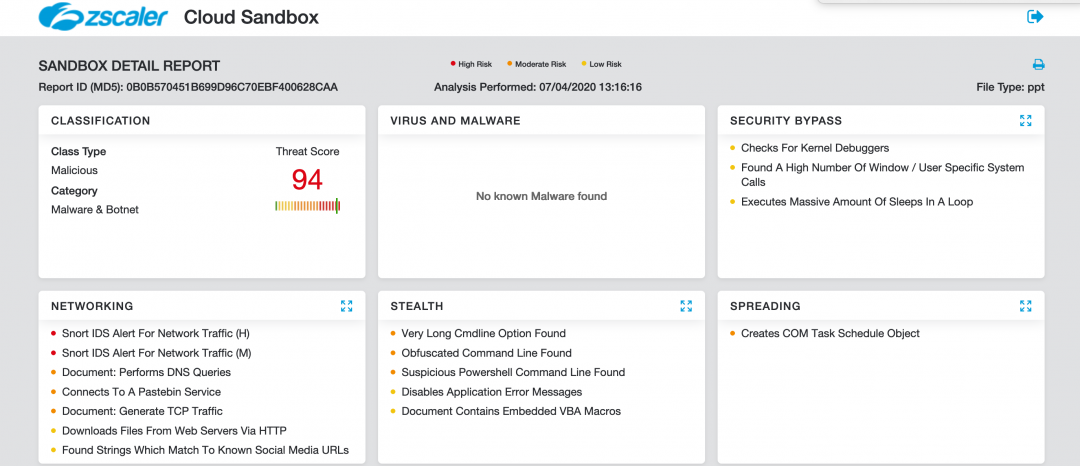1080x466 pixels.
Task: Click the orange Moderate Risk legend dot
Action: [x=510, y=64]
